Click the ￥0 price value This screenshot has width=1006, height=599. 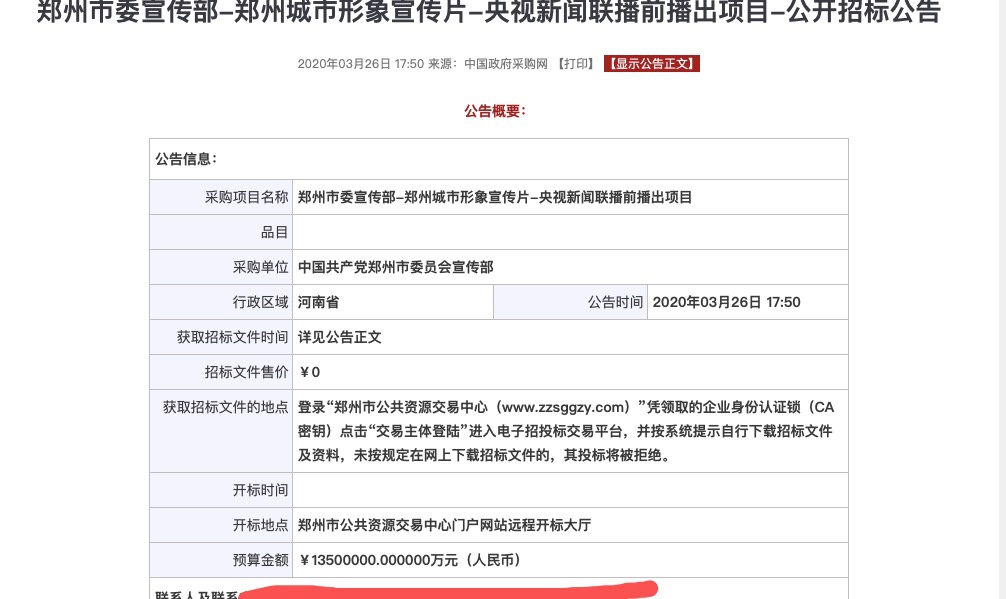click(x=309, y=372)
